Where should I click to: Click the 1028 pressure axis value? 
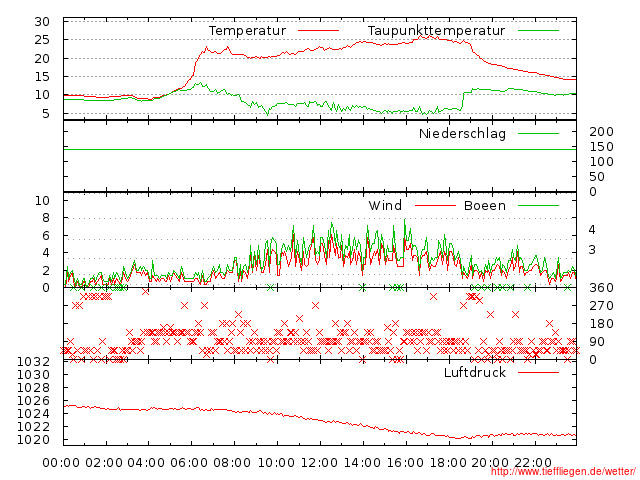click(x=33, y=388)
